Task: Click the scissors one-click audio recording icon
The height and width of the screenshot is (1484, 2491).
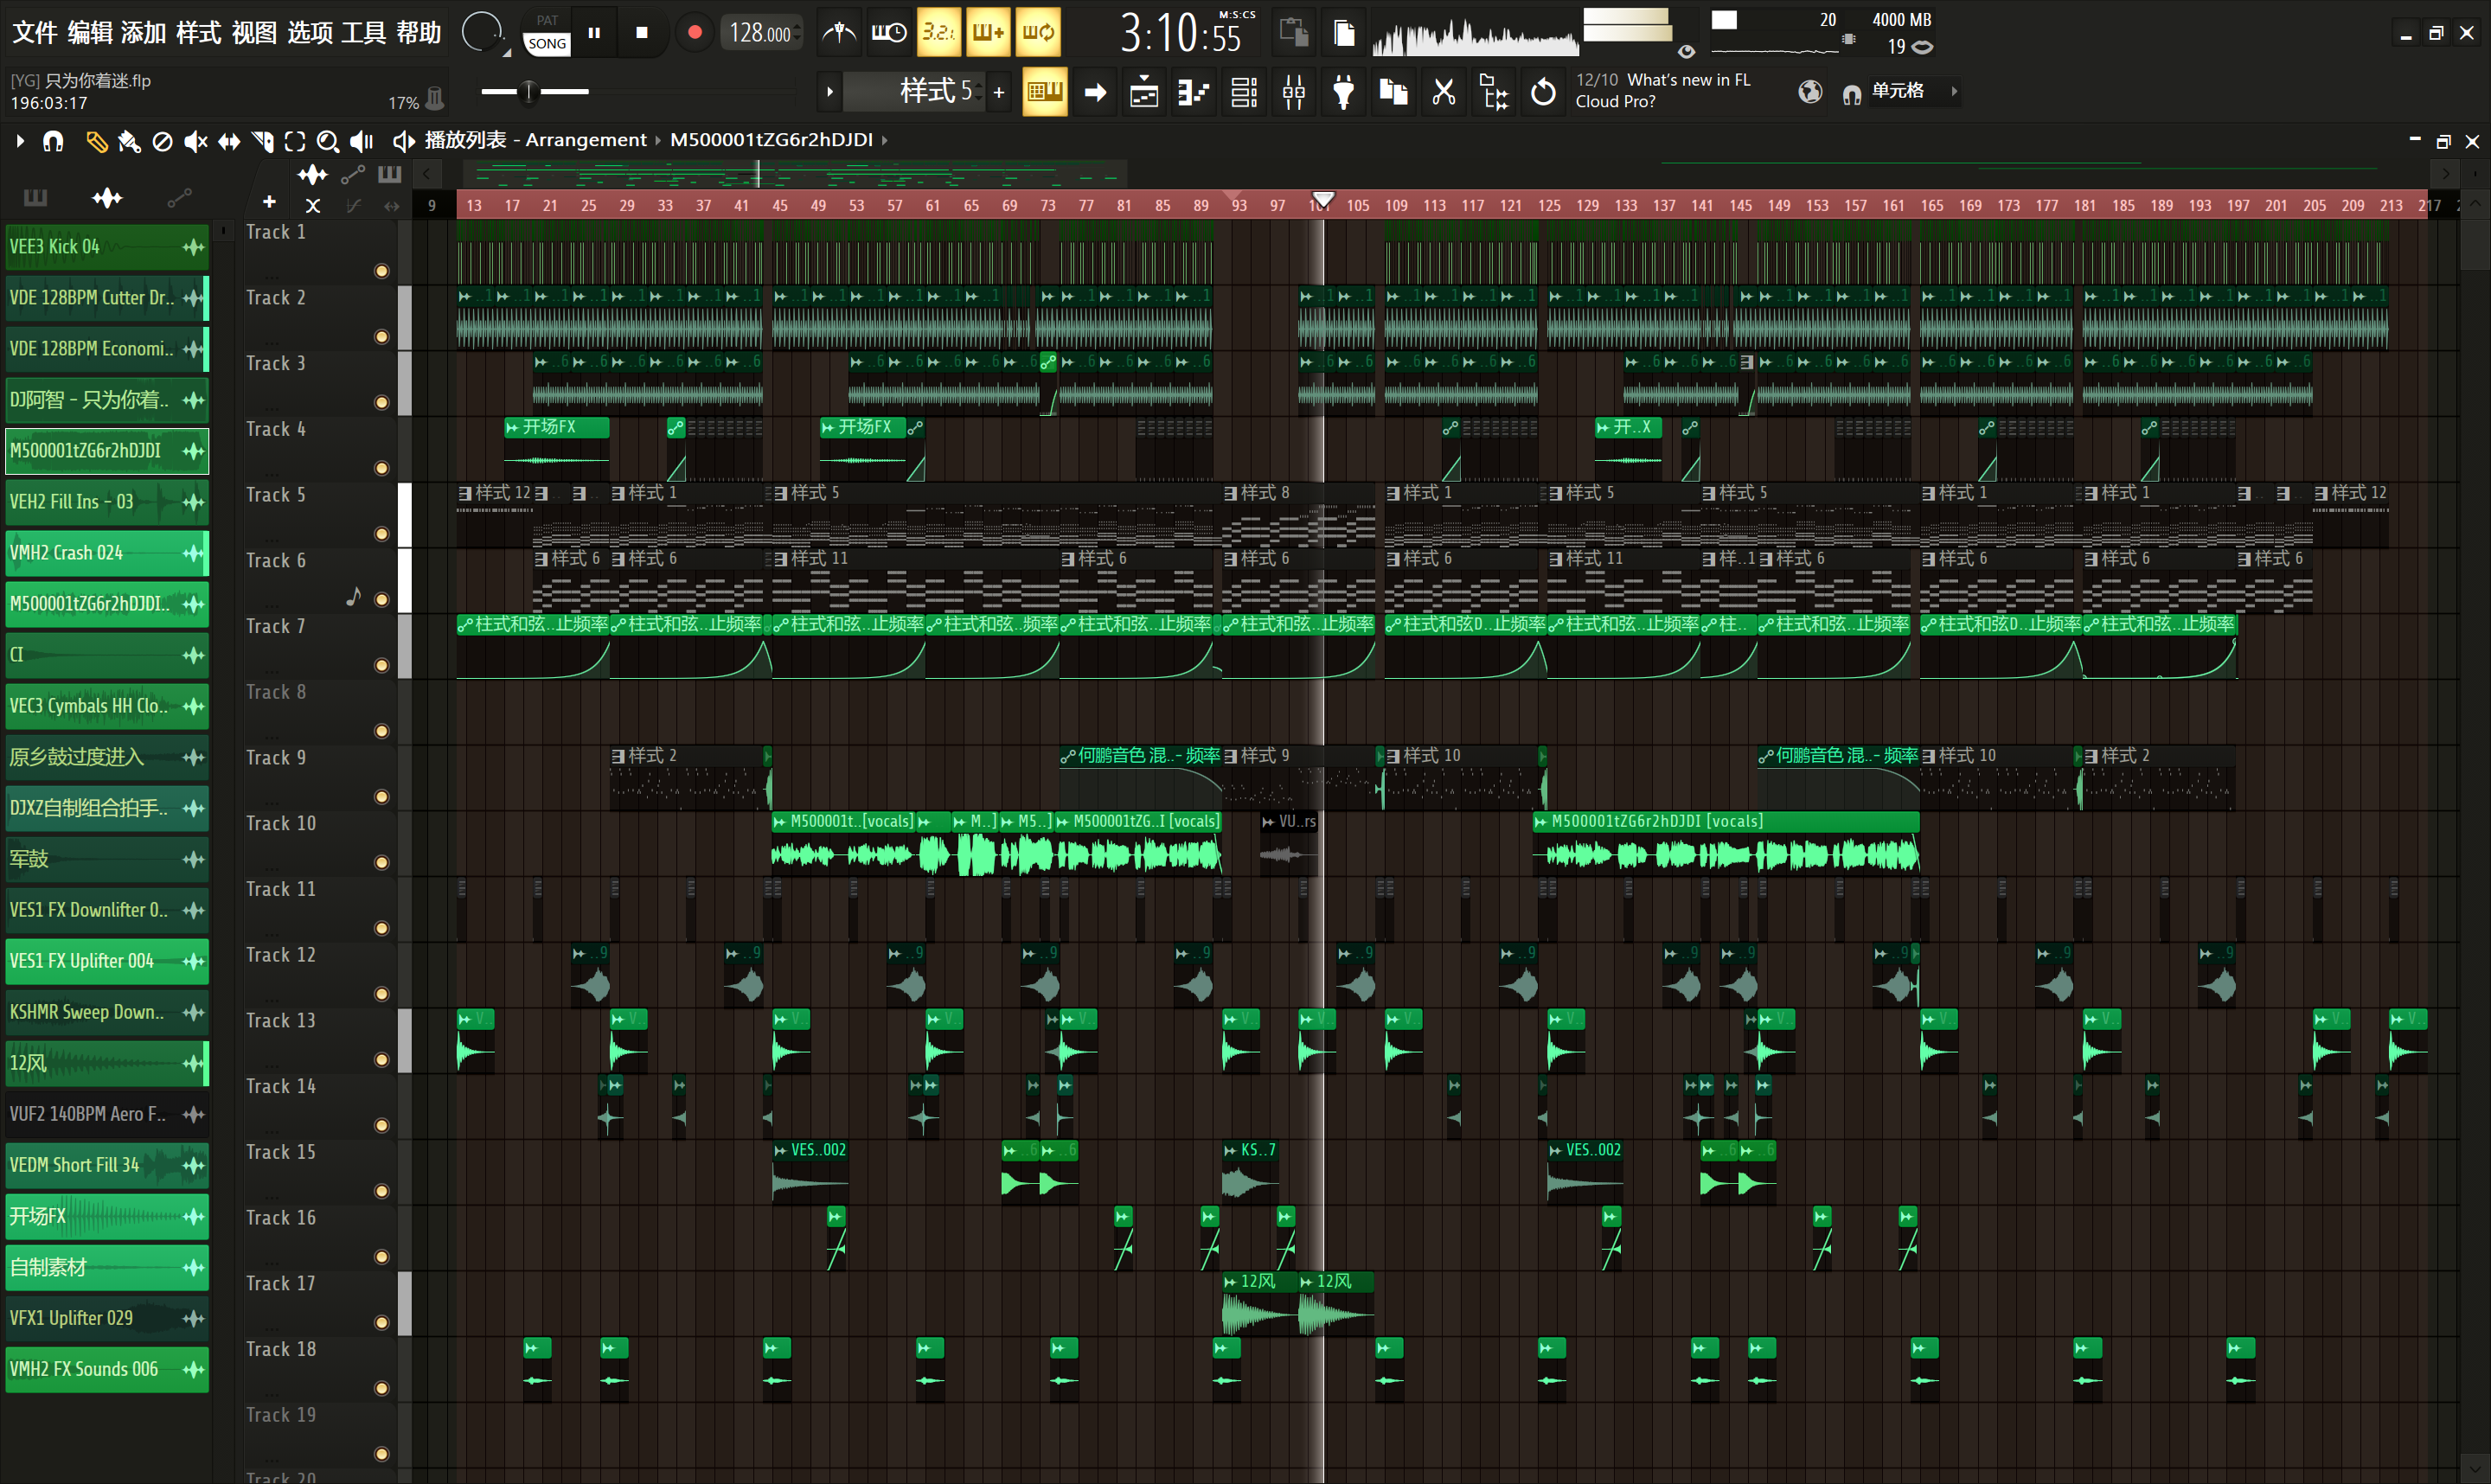Action: [1443, 92]
